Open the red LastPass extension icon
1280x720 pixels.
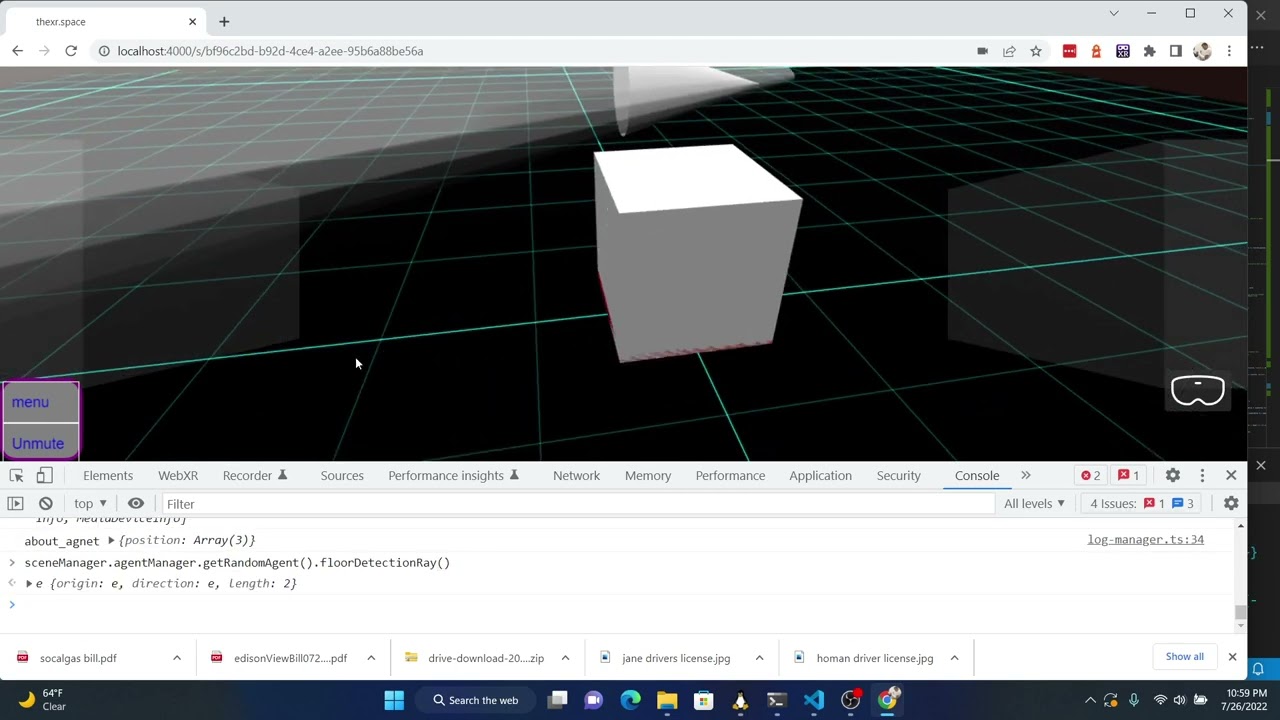coord(1069,51)
